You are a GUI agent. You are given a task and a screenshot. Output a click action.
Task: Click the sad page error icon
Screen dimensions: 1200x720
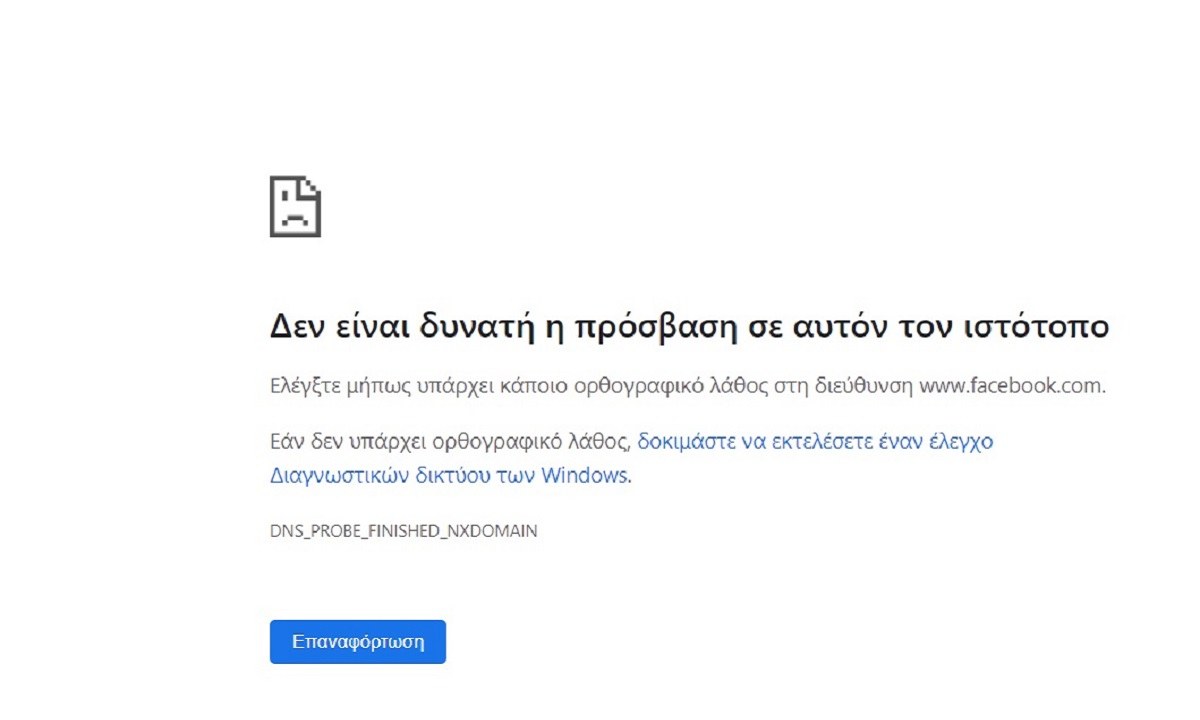(295, 207)
